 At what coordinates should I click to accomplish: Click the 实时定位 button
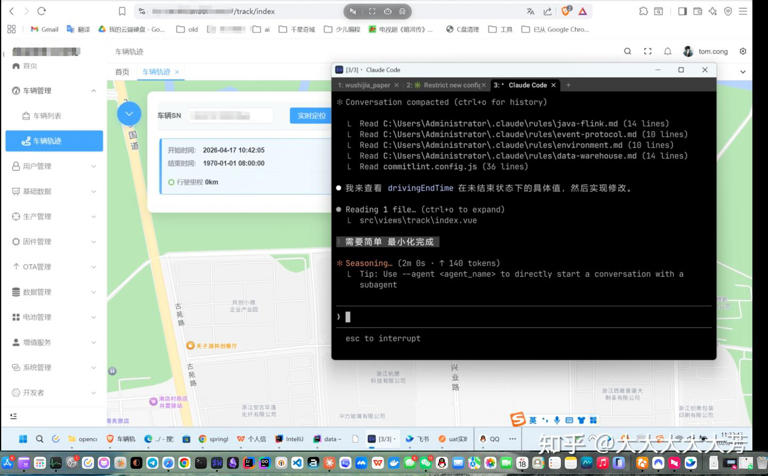[x=311, y=116]
